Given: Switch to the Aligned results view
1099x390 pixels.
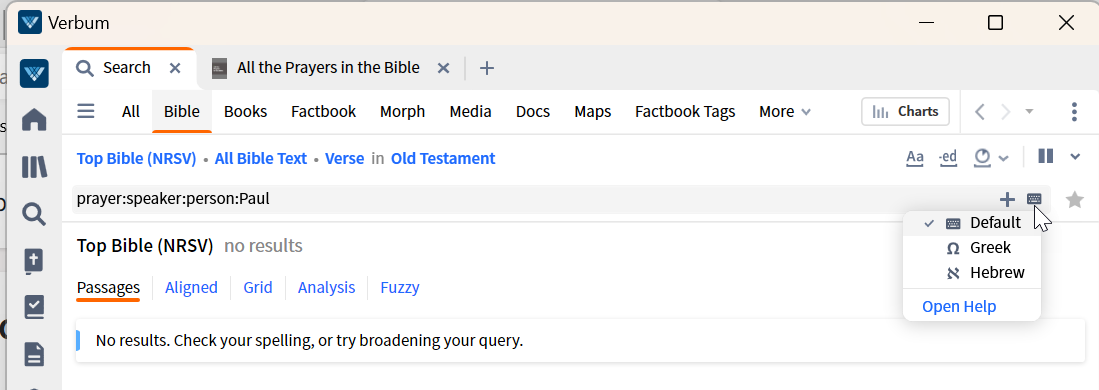Looking at the screenshot, I should [x=191, y=288].
